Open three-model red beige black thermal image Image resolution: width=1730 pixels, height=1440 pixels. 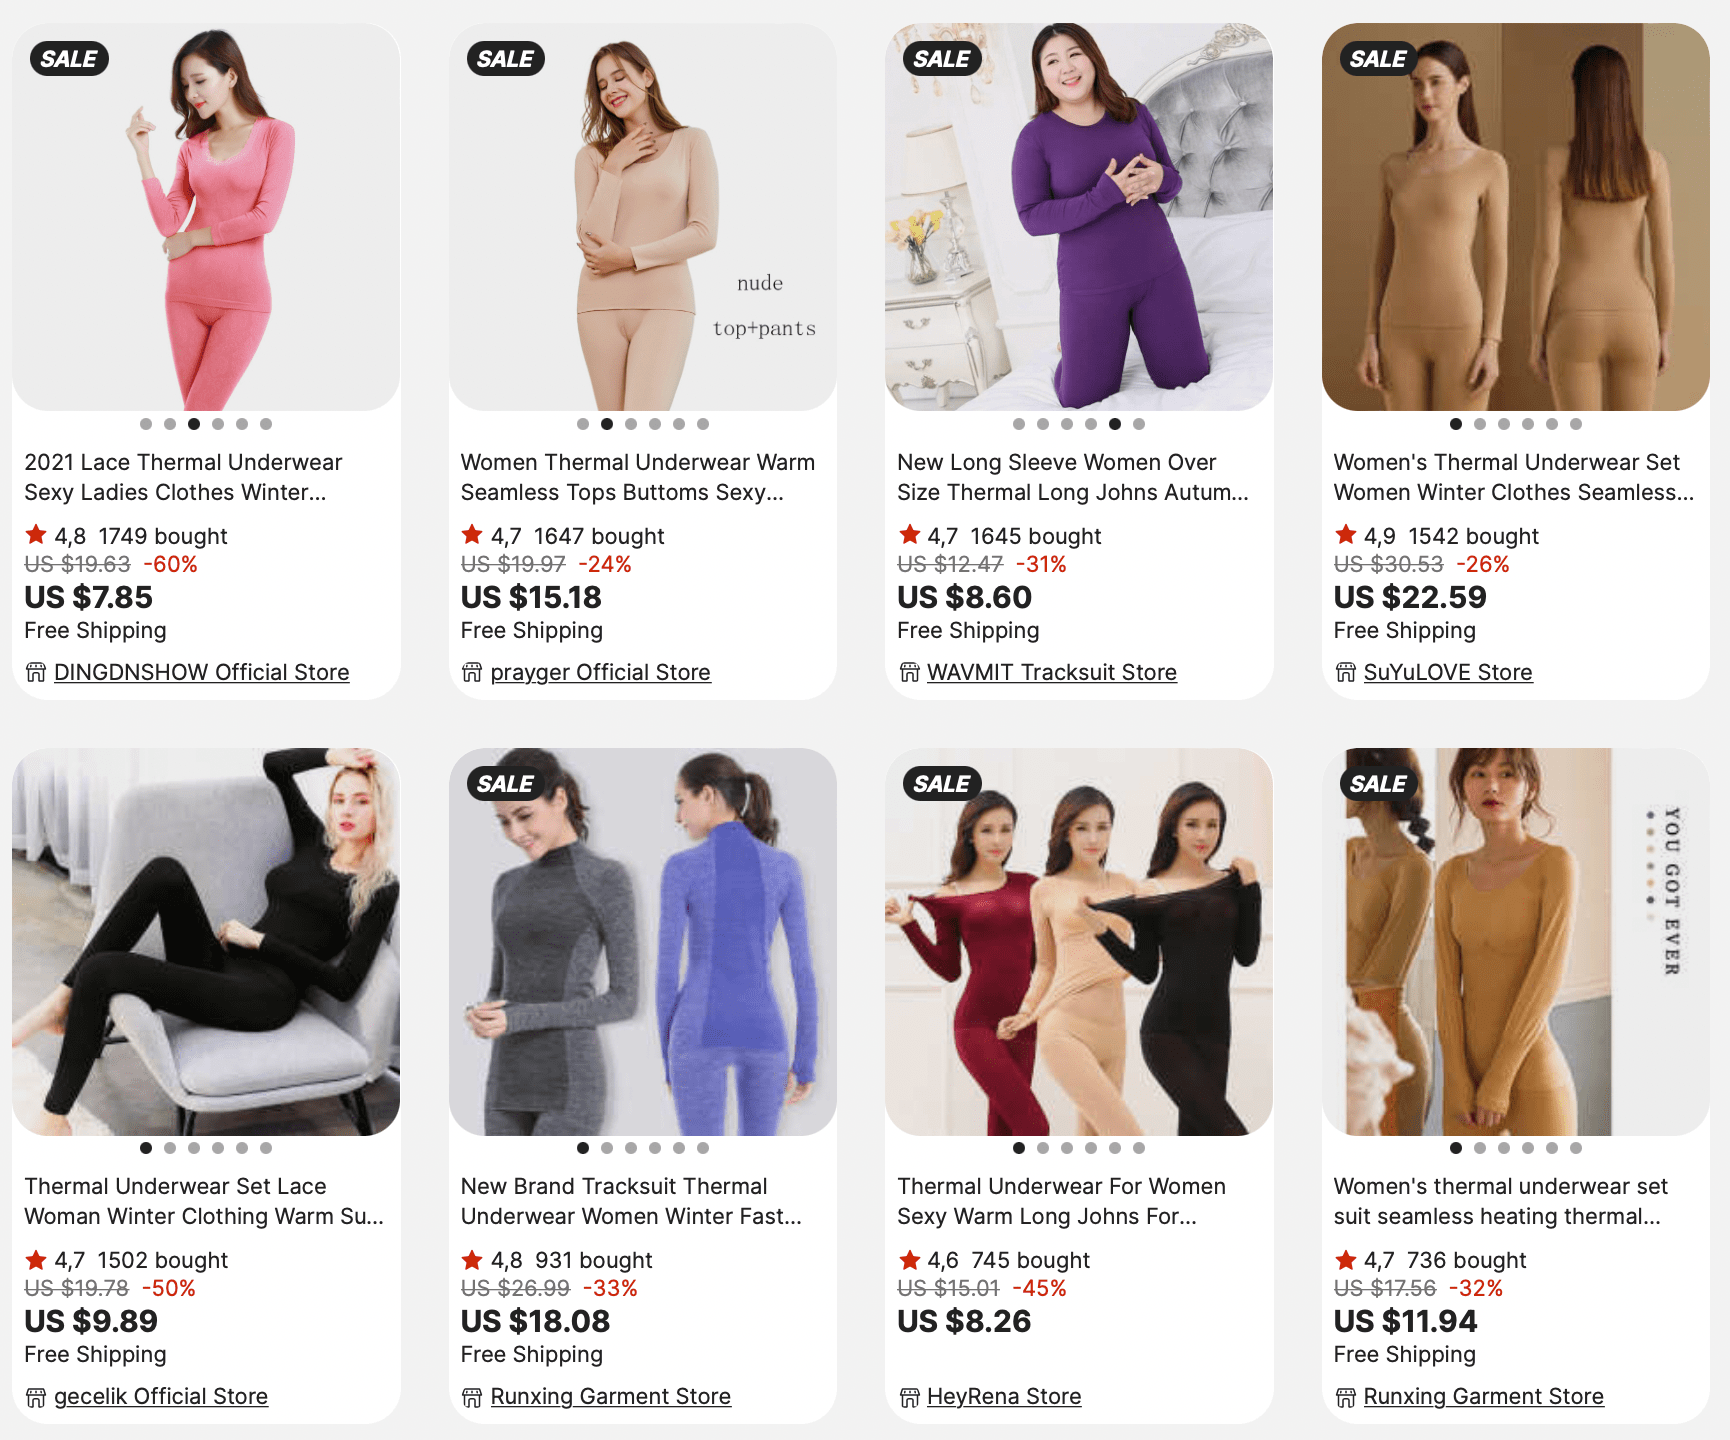[1079, 941]
